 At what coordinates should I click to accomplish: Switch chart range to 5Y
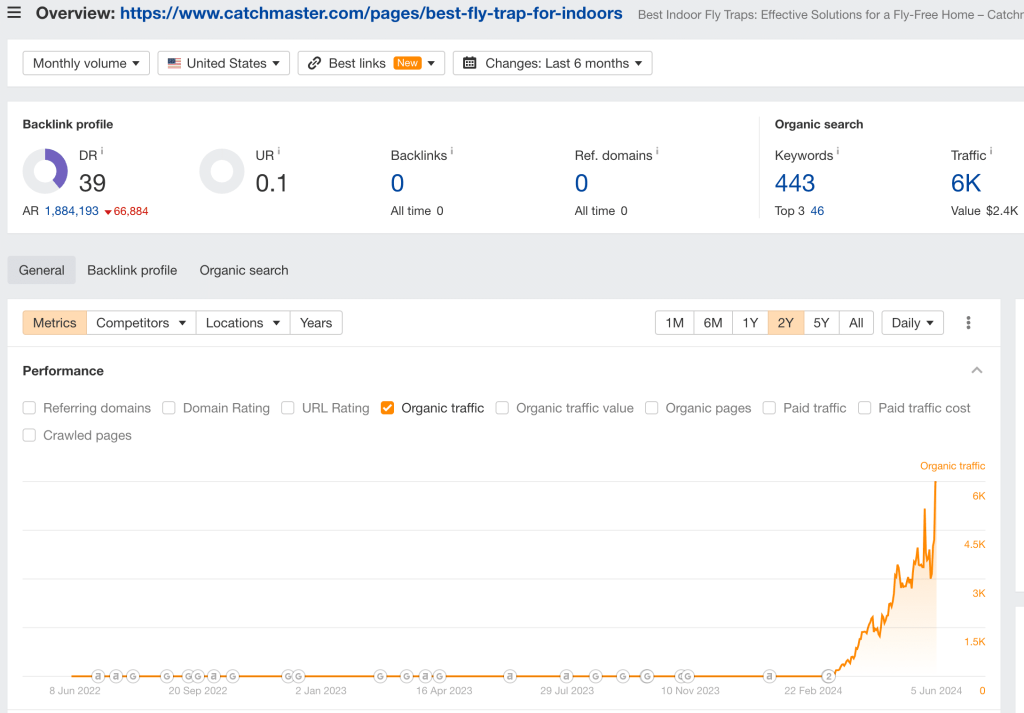click(821, 323)
